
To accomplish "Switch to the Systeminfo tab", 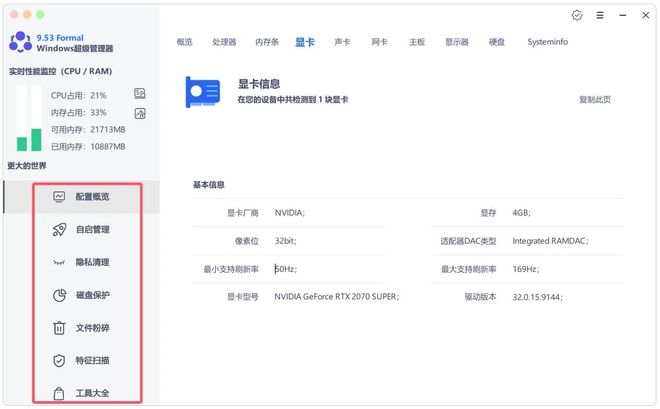I will point(548,42).
